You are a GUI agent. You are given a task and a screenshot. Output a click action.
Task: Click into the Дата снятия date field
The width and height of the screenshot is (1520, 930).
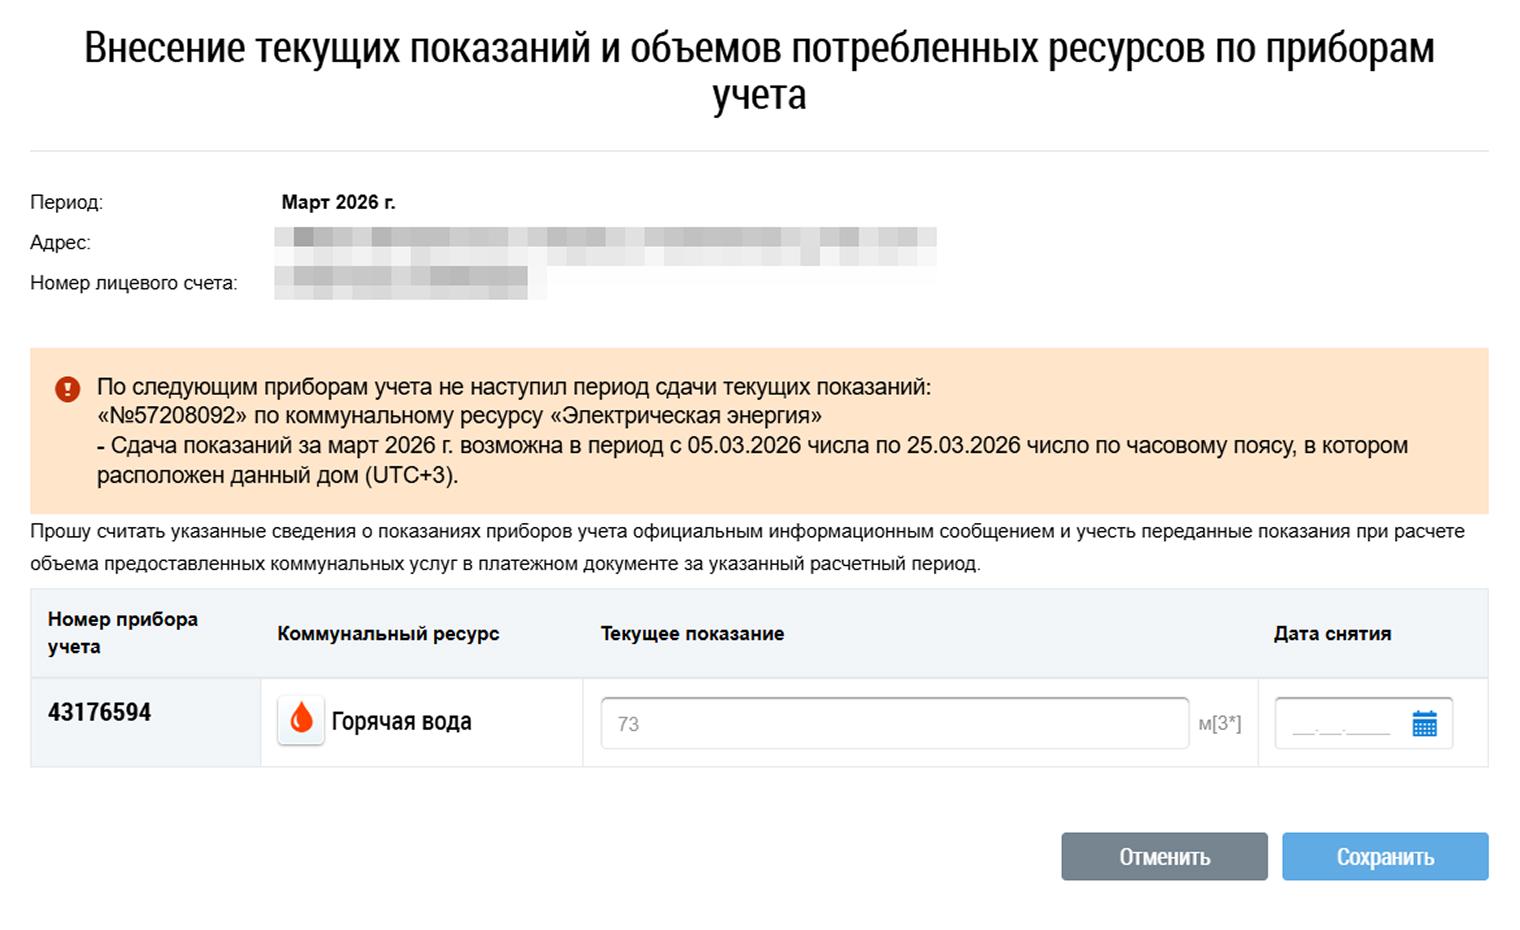(x=1340, y=724)
